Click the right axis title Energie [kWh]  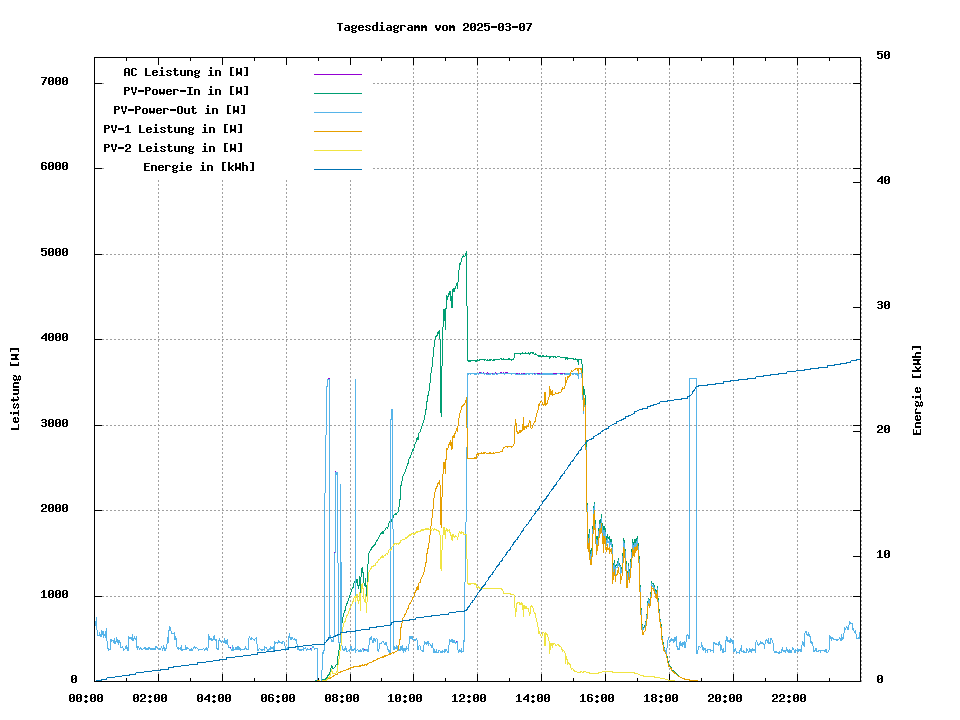tap(917, 390)
